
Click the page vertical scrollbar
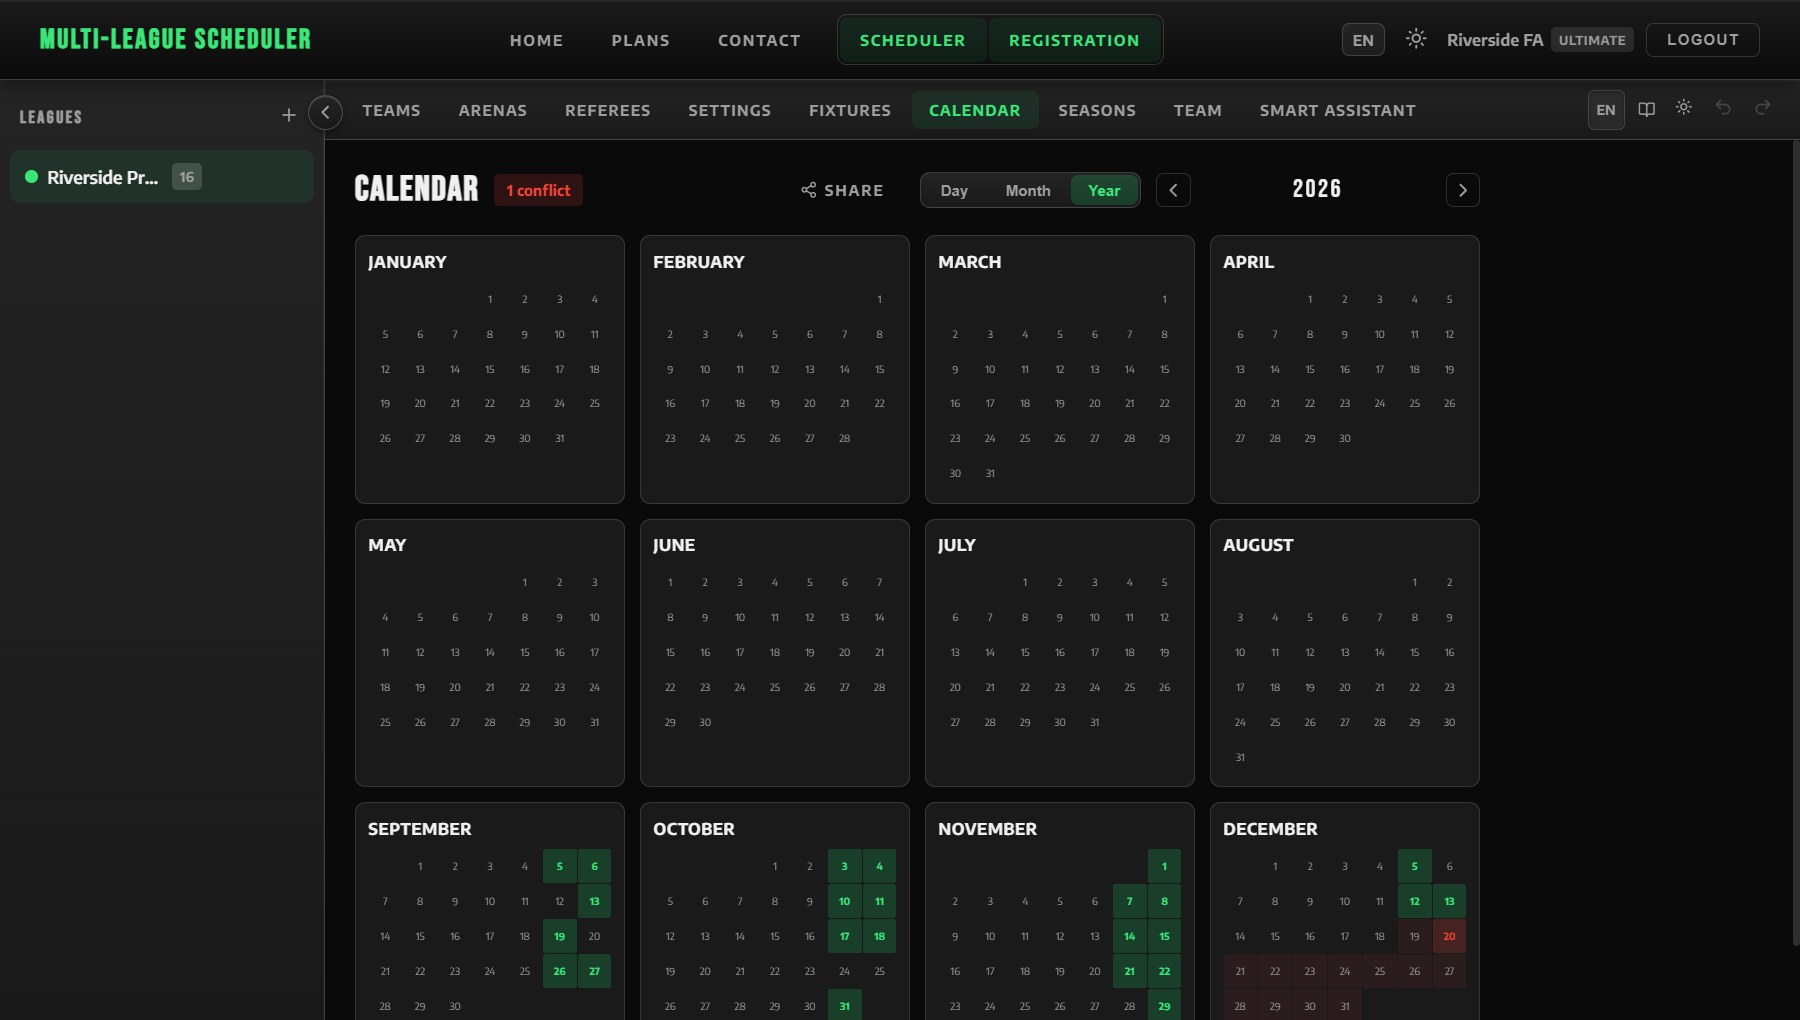click(1795, 545)
